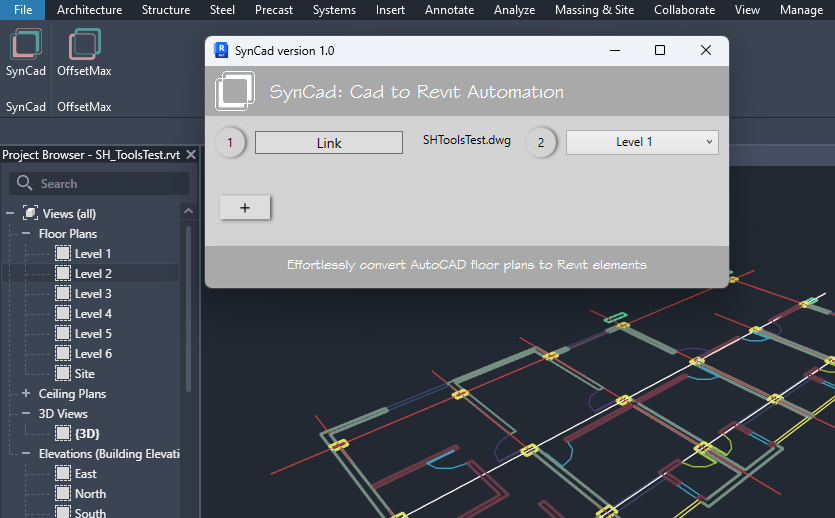The height and width of the screenshot is (518, 835).
Task: Switch to the Analyze ribbon tab
Action: pos(514,10)
